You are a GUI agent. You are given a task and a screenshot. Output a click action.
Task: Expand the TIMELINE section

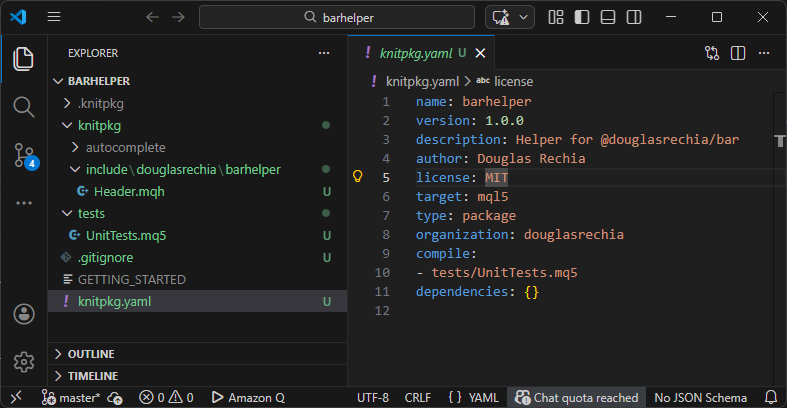click(x=92, y=376)
